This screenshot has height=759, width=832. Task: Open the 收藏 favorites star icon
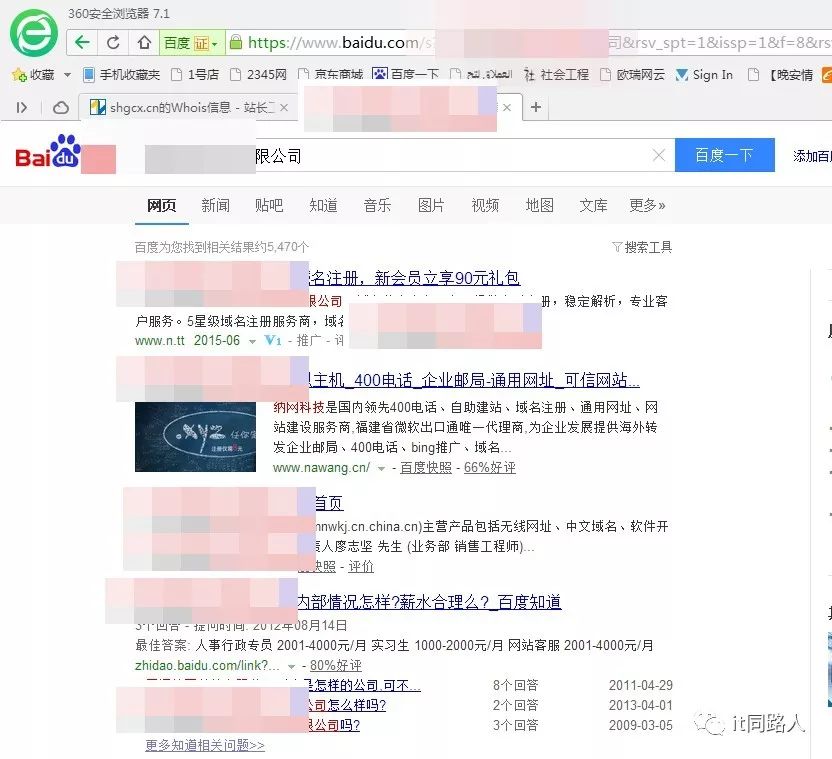[x=17, y=75]
